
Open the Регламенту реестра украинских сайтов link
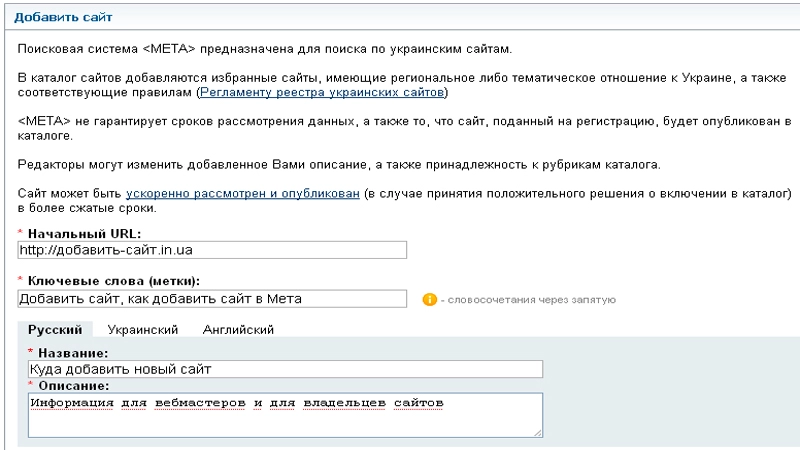click(322, 92)
